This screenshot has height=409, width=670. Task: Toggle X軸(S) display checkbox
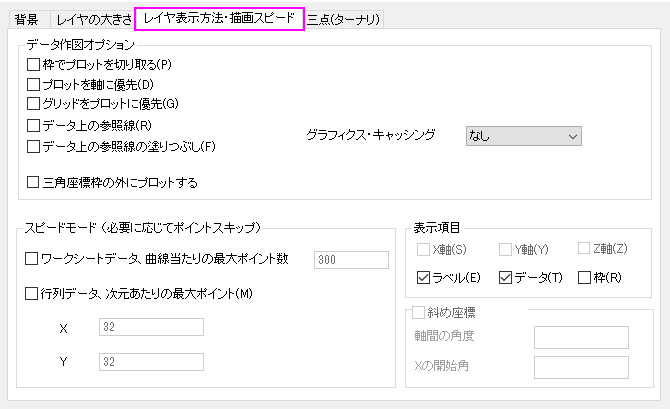point(423,250)
